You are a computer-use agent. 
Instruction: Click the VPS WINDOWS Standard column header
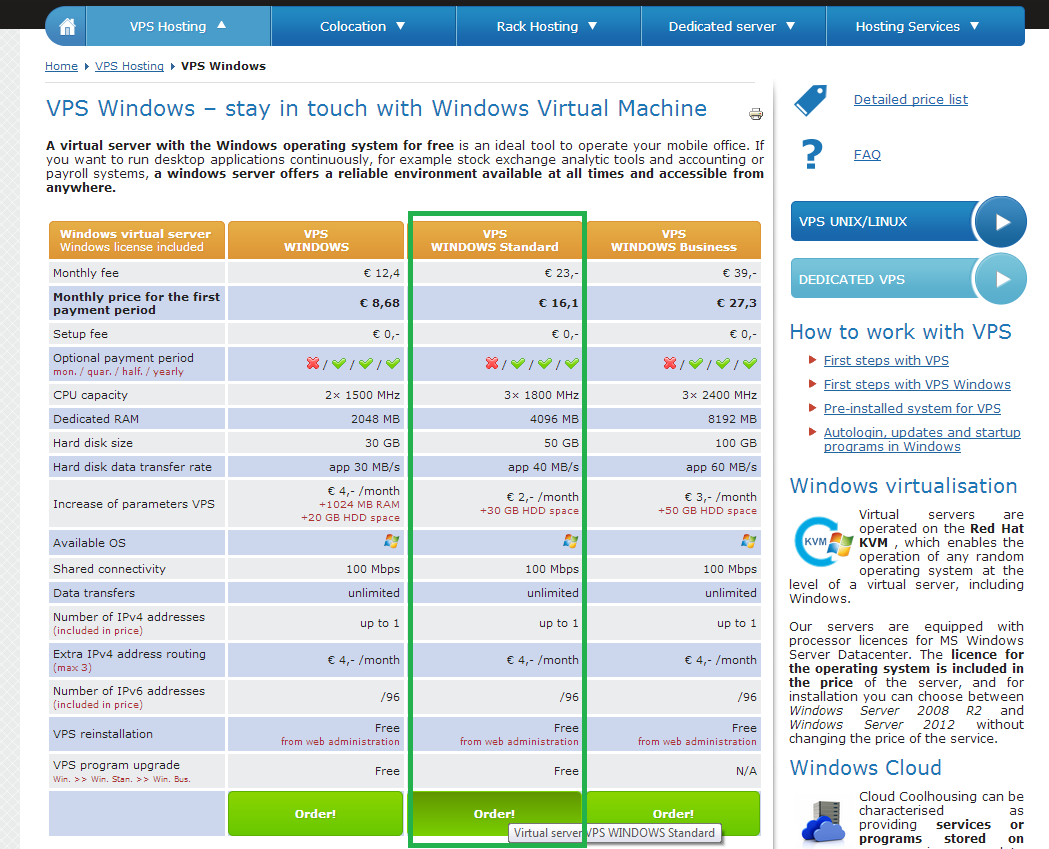(494, 240)
